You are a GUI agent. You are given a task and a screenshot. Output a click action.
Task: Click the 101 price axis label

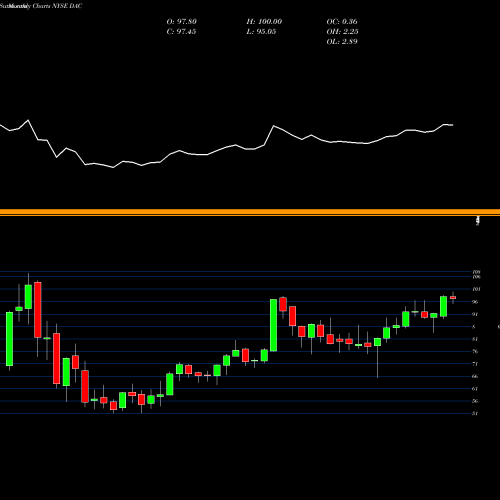pyautogui.click(x=476, y=289)
